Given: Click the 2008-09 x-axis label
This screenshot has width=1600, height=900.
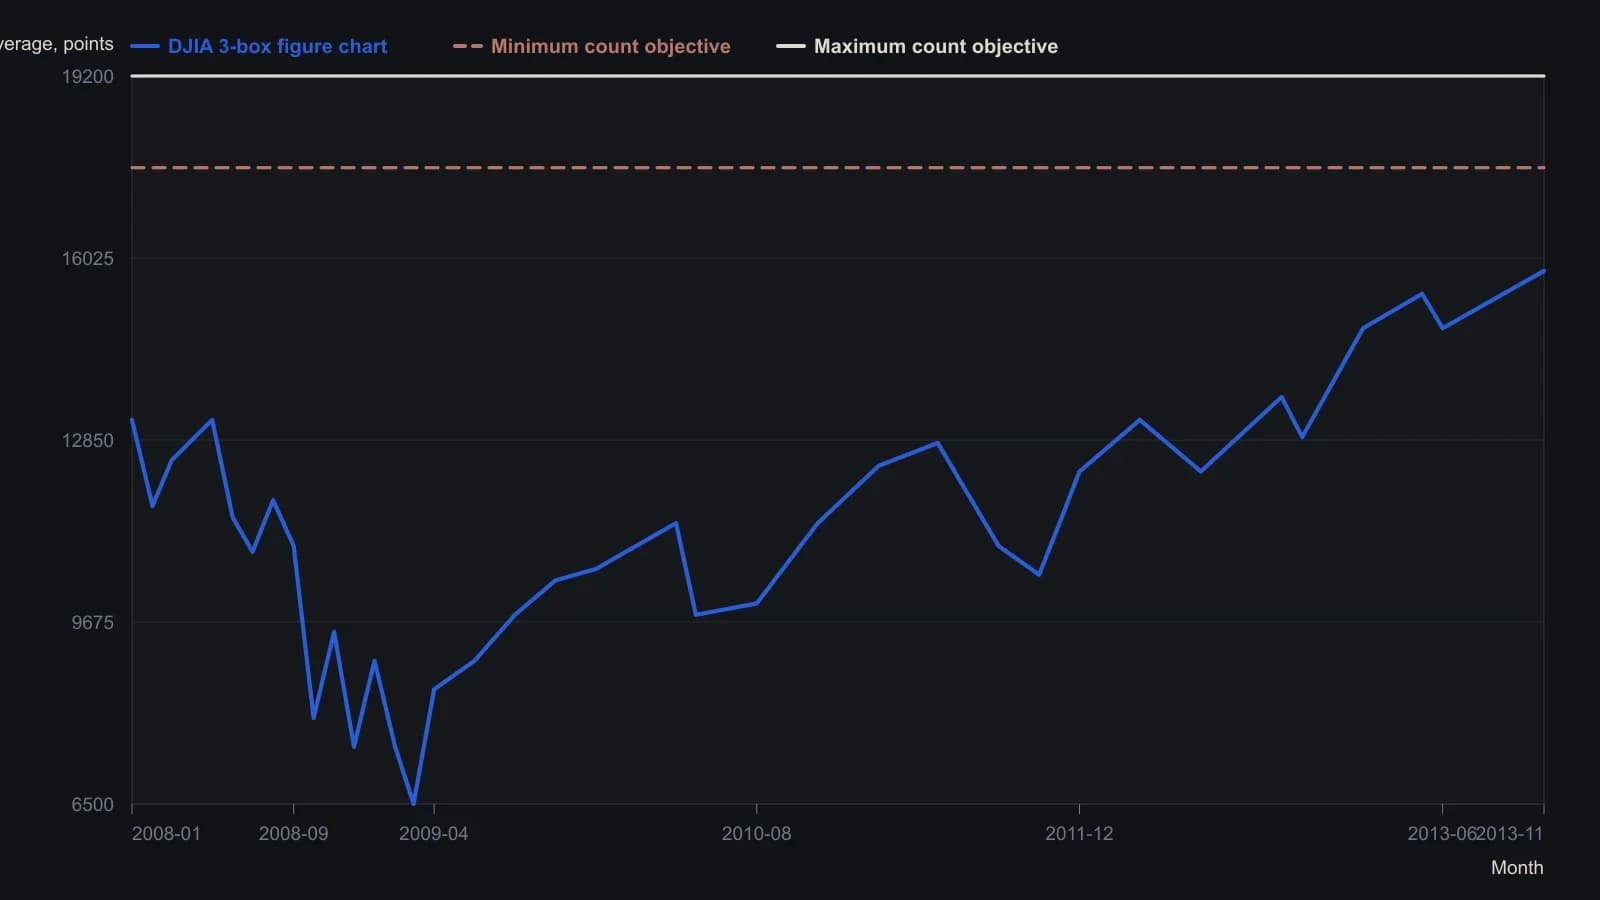Looking at the screenshot, I should [293, 833].
